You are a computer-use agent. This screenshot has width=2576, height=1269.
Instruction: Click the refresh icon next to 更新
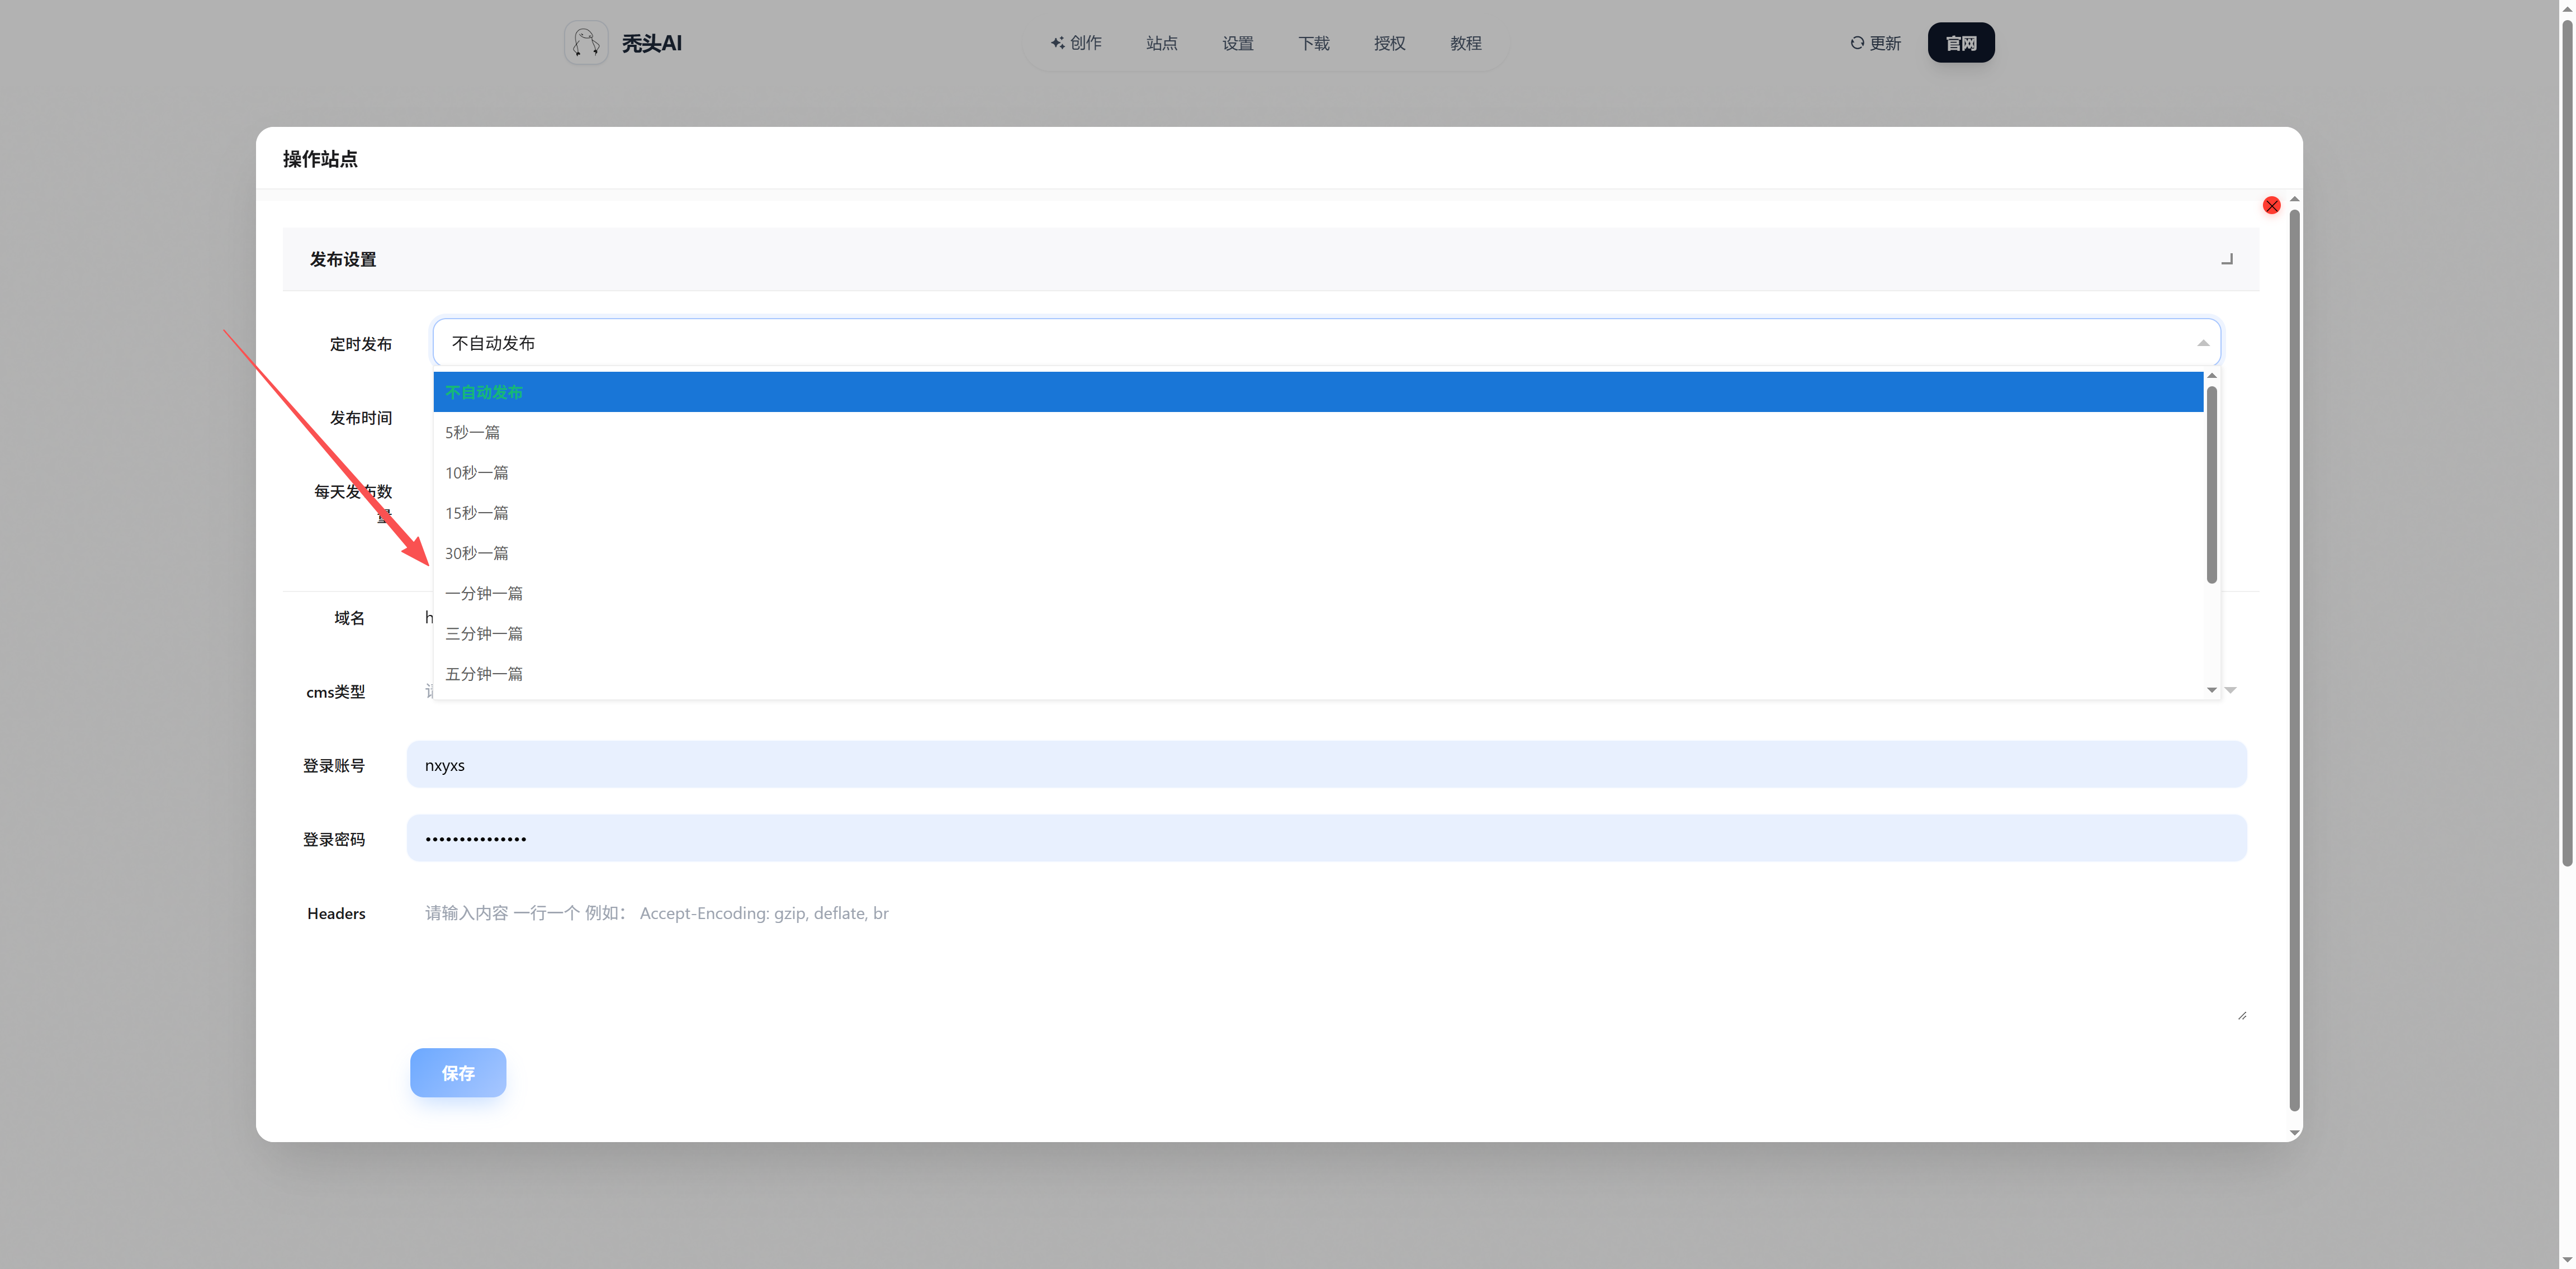pos(1857,43)
